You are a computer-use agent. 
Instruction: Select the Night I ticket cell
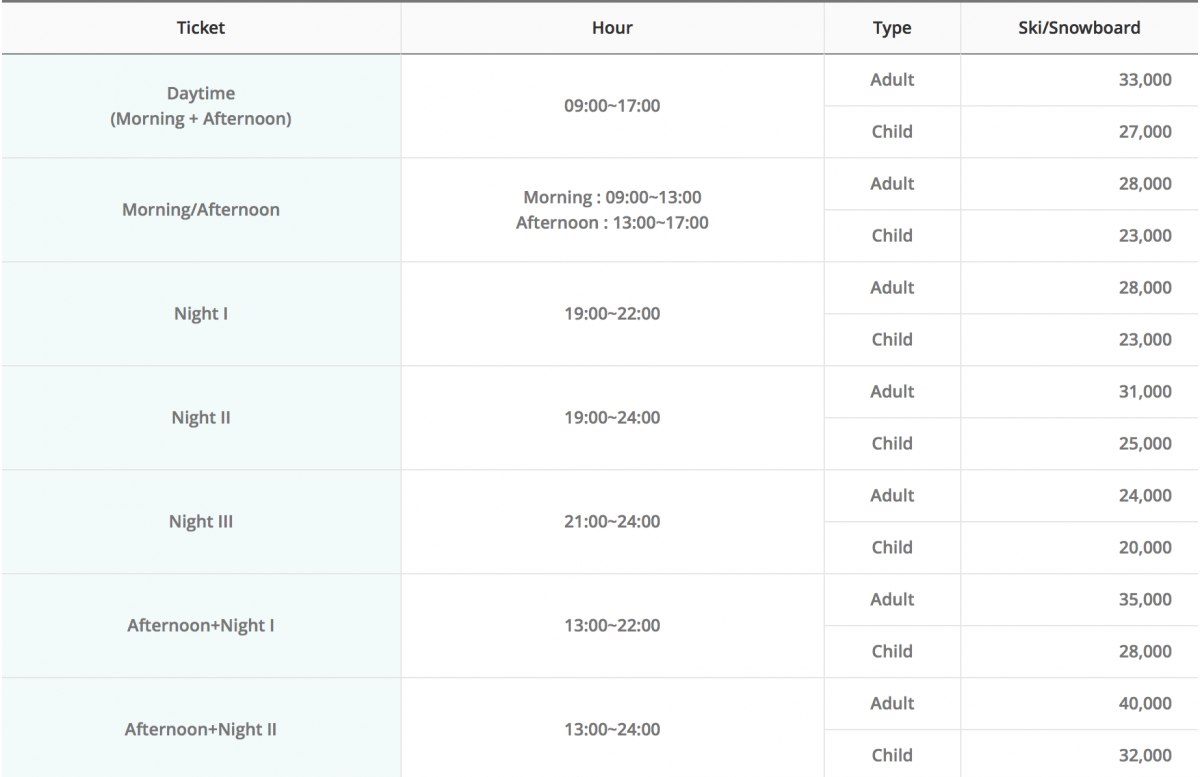pos(200,314)
